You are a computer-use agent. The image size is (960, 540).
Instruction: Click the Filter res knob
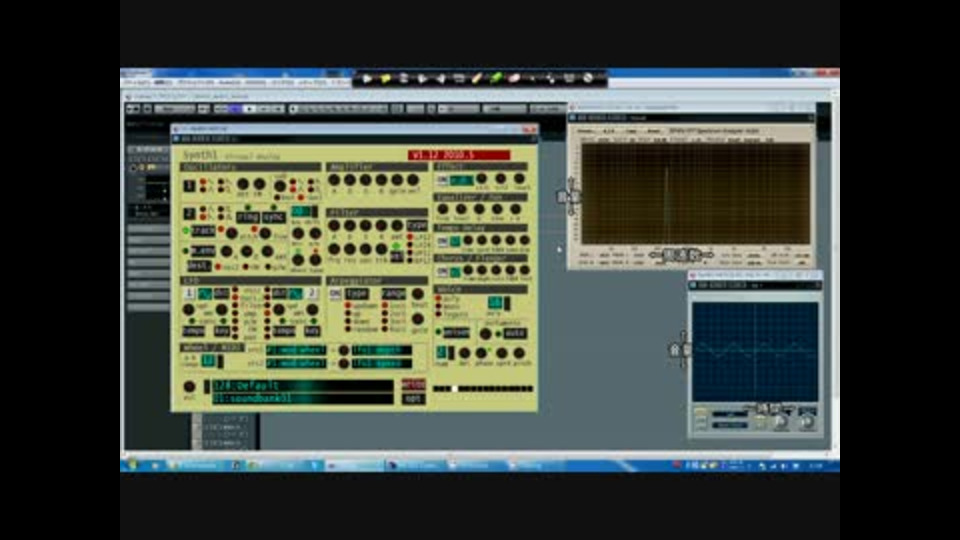point(350,249)
